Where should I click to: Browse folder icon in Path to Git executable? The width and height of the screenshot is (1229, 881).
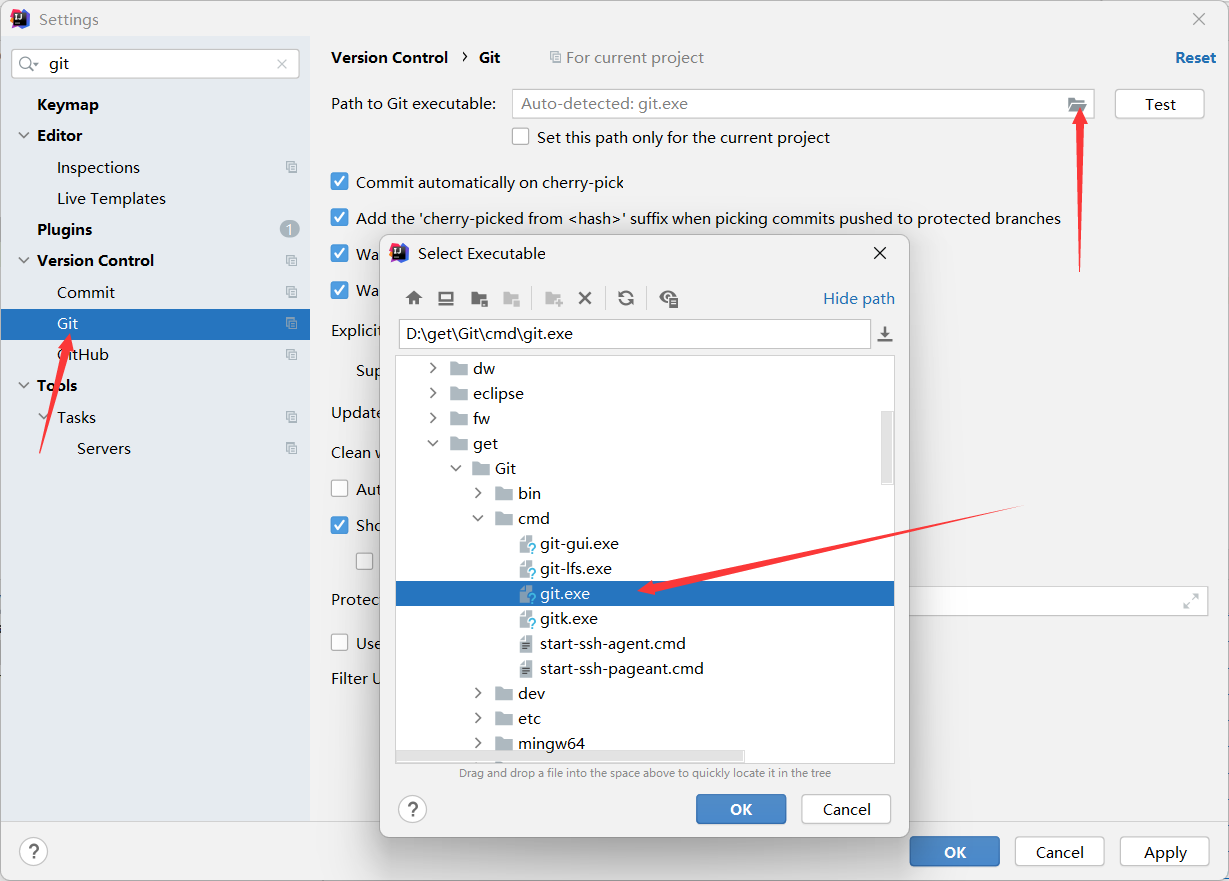point(1077,104)
